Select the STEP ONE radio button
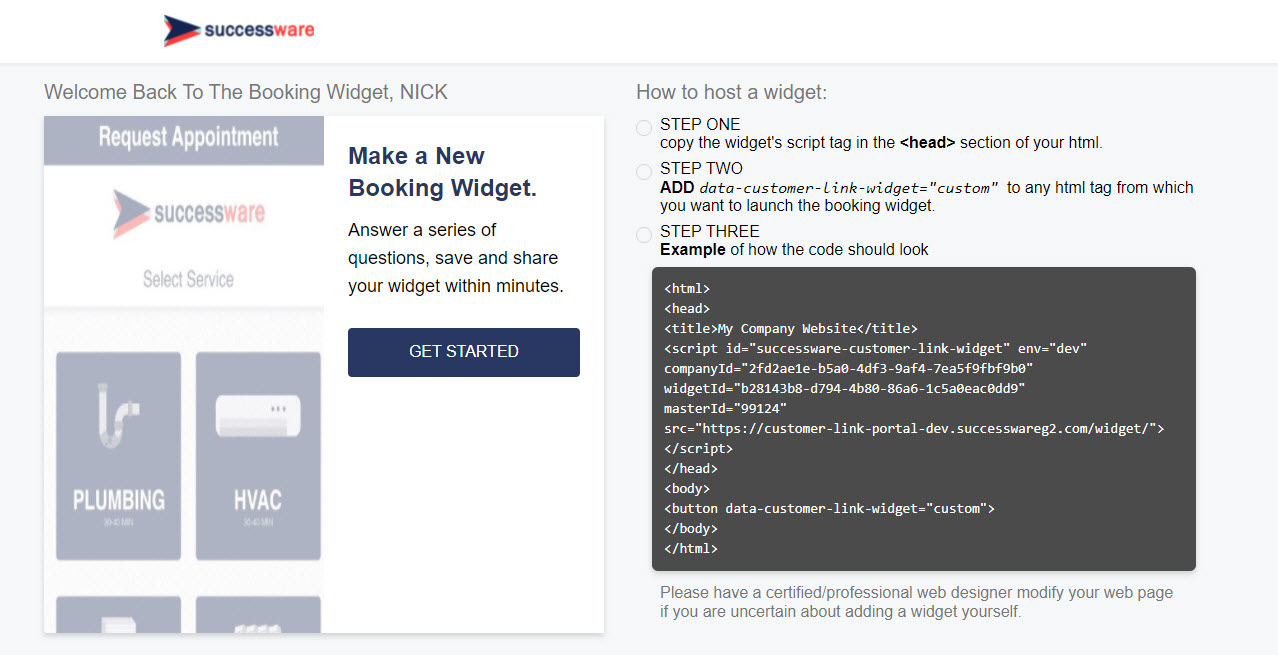Image resolution: width=1278 pixels, height=655 pixels. point(644,128)
